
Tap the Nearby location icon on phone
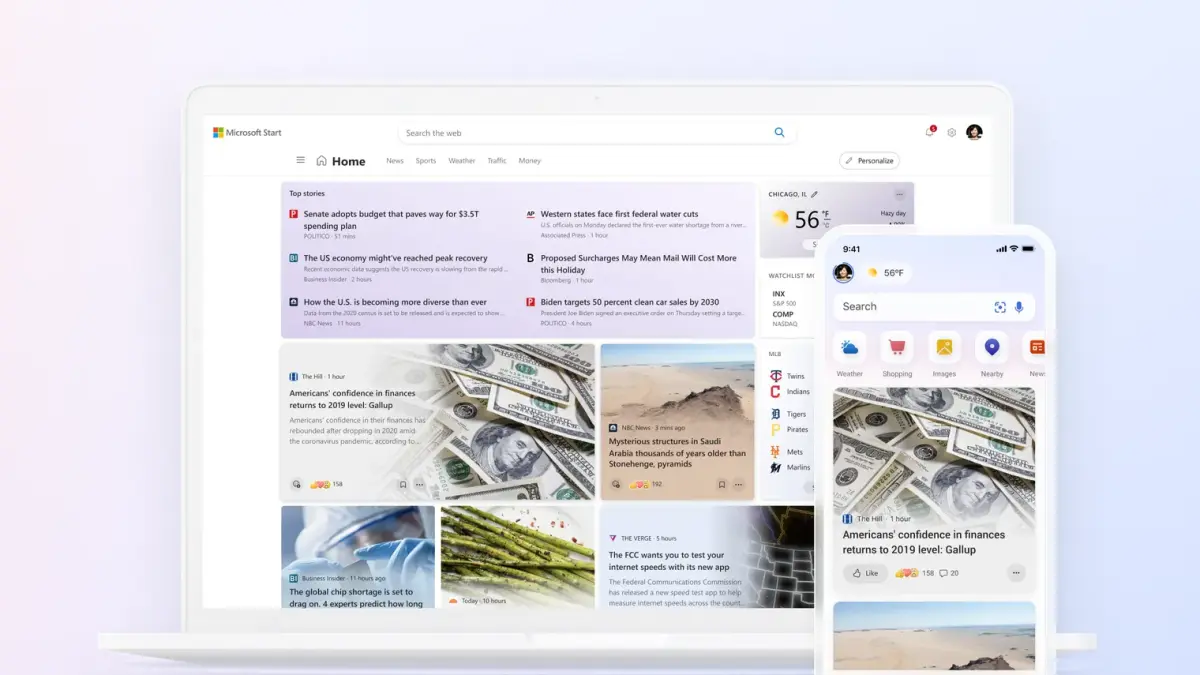click(x=991, y=348)
